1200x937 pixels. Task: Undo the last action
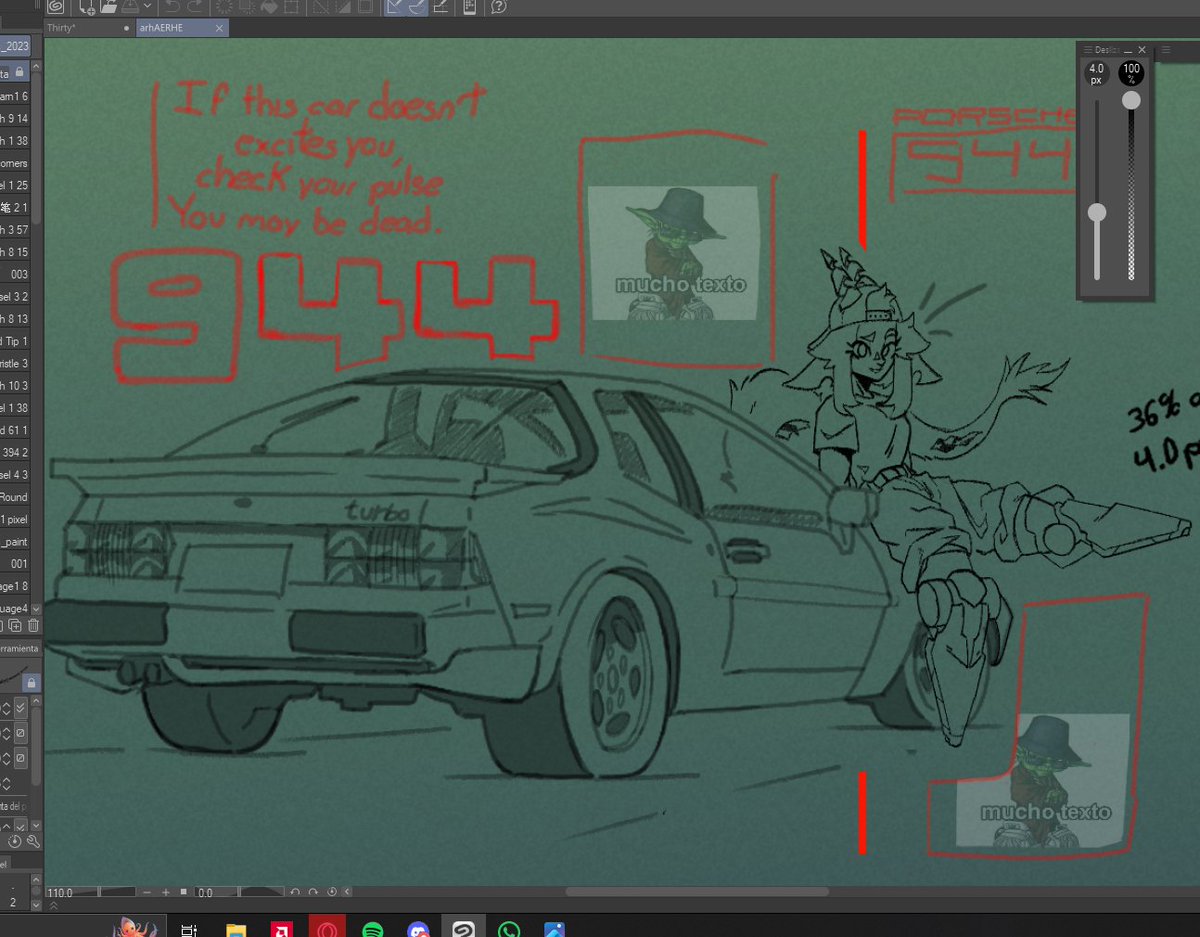pyautogui.click(x=172, y=7)
